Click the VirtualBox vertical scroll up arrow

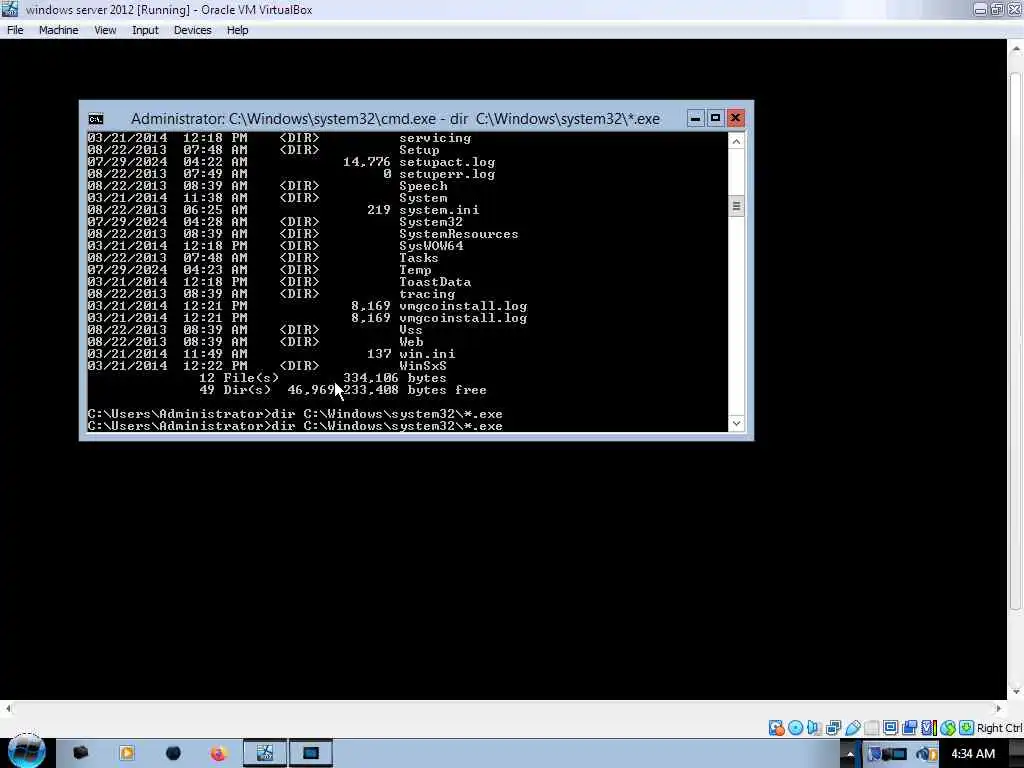point(1016,49)
